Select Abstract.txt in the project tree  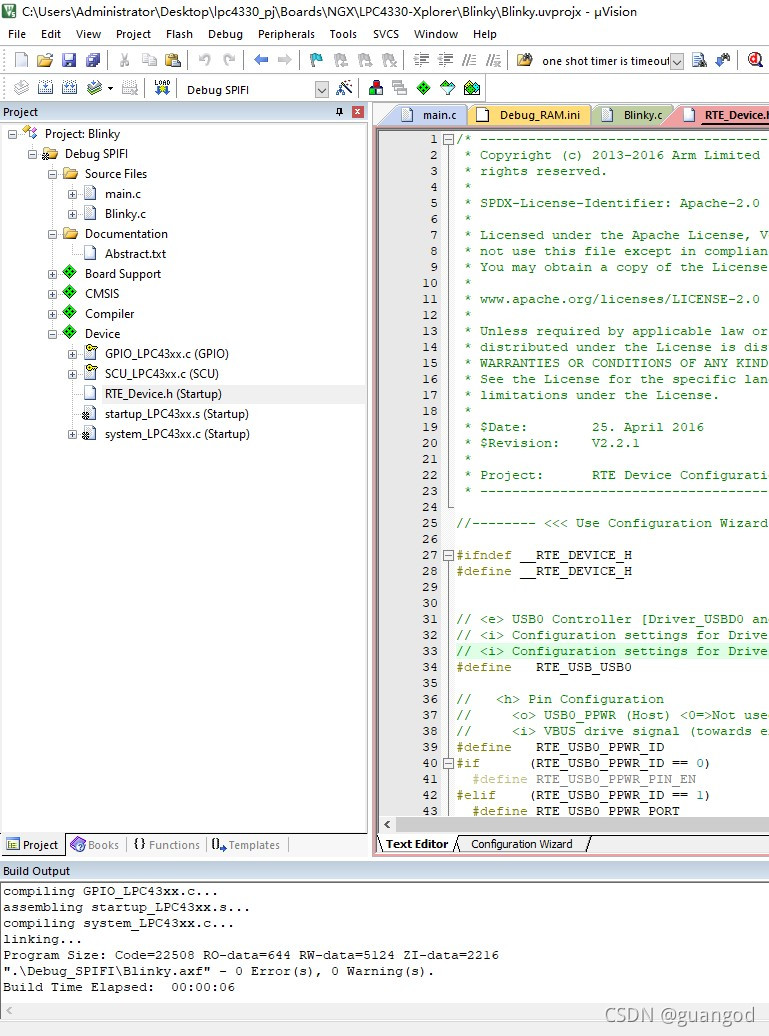135,254
